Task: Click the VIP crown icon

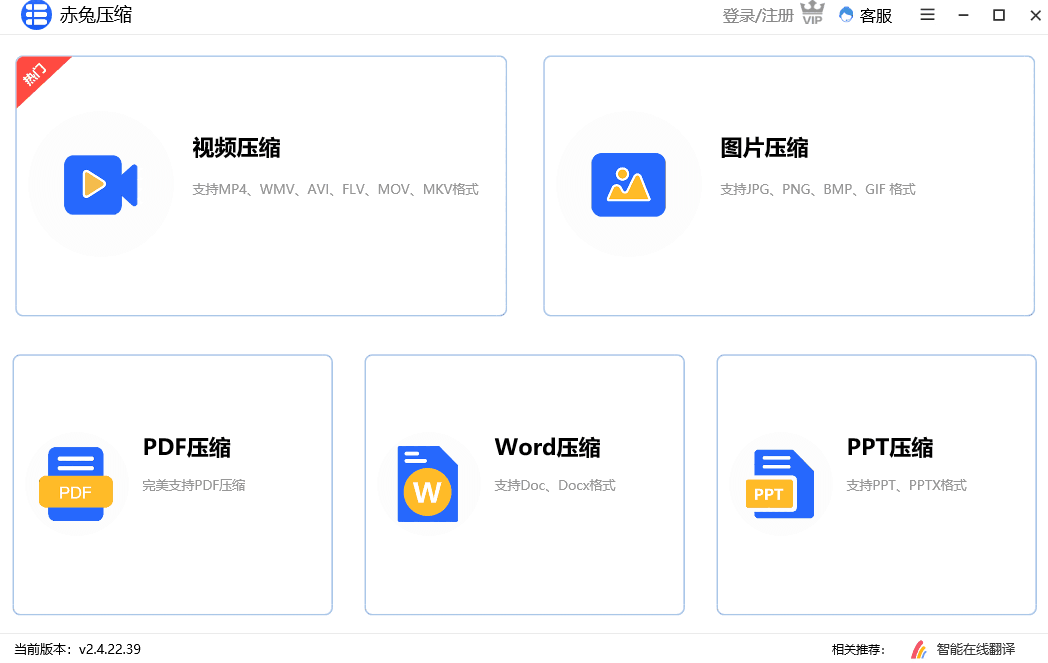Action: (812, 14)
